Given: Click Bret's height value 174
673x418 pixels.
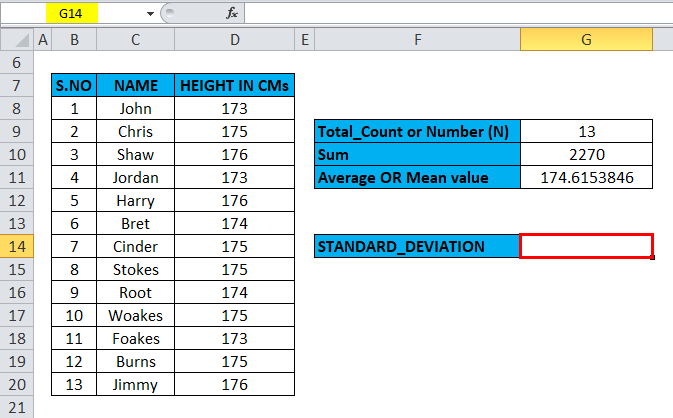Looking at the screenshot, I should pos(234,223).
